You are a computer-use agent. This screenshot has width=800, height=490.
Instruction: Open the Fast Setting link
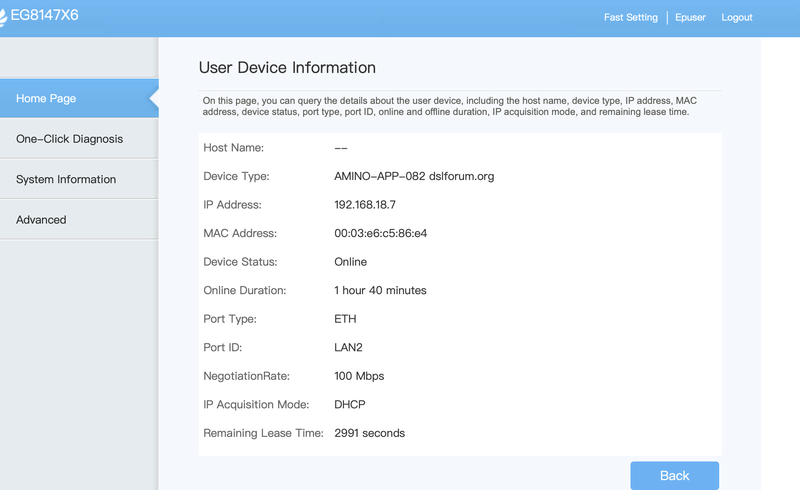tap(630, 17)
